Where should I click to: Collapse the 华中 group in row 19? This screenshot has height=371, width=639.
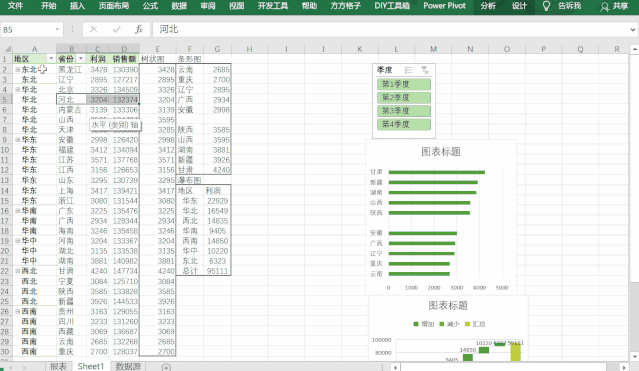coord(18,241)
